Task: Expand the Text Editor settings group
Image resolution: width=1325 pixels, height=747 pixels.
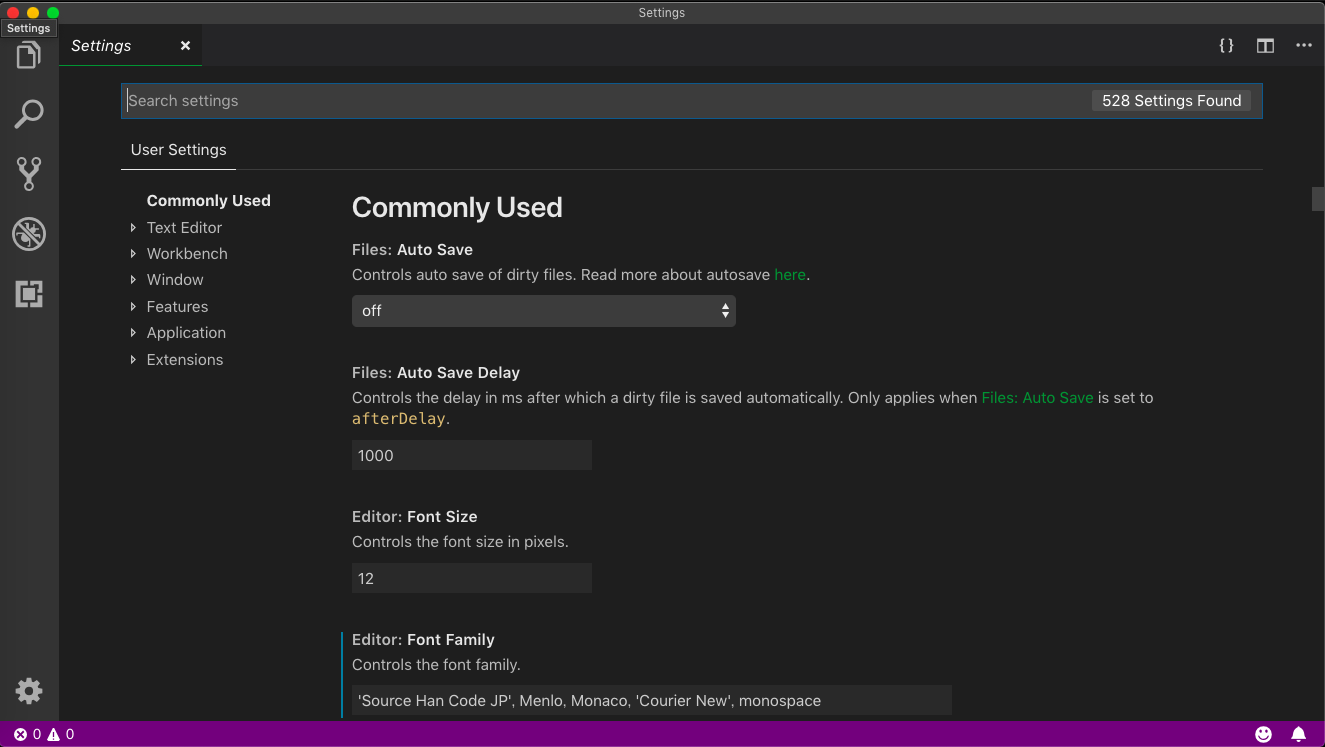Action: (133, 228)
